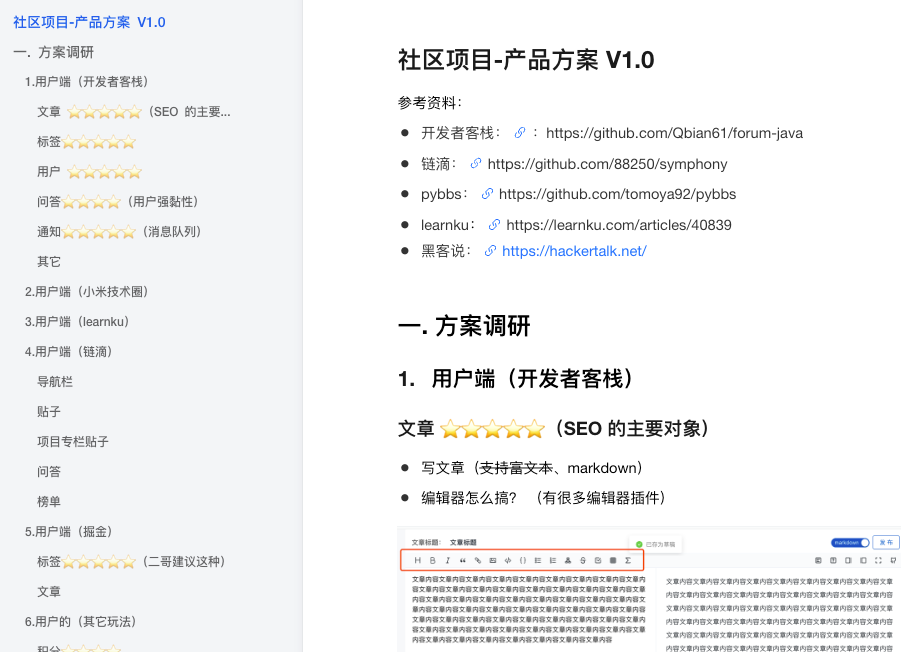The image size is (901, 652).
Task: Open outline item 项目专栏贴子
Action: point(72,441)
